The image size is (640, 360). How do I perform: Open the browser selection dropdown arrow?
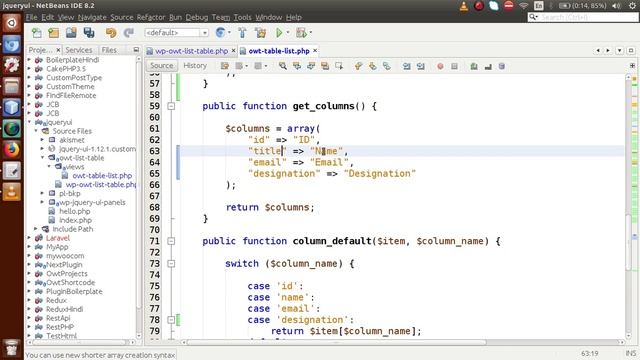tap(229, 33)
